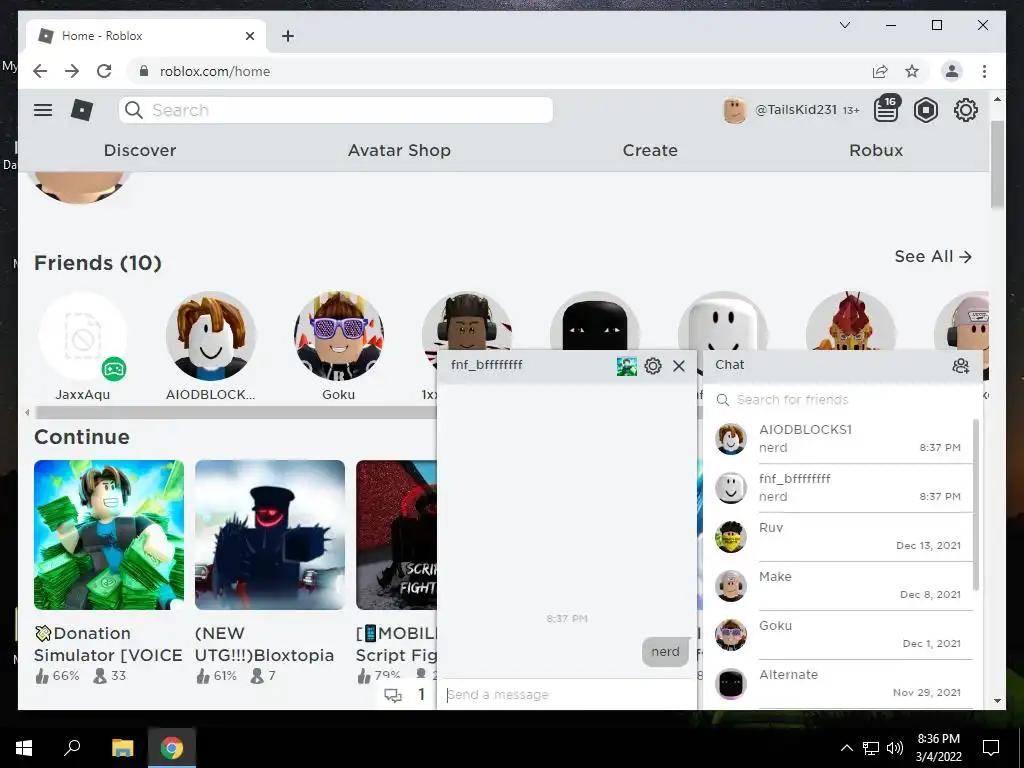View the site security padlock info
The image size is (1024, 768).
(144, 71)
